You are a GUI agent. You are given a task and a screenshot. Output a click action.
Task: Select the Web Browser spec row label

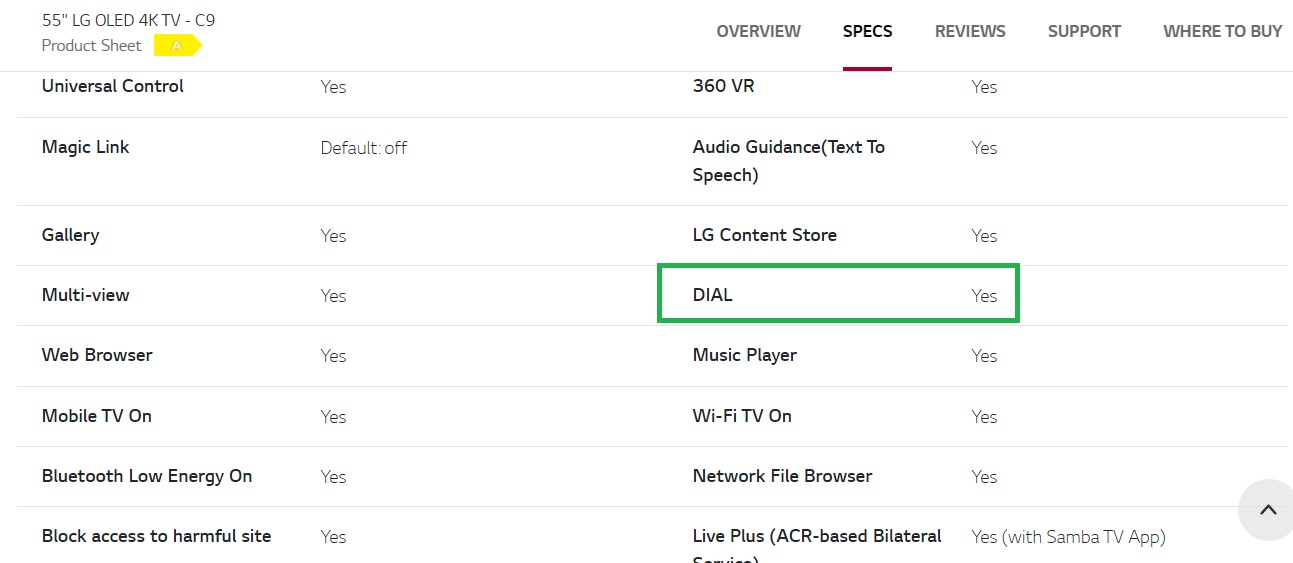[x=97, y=355]
